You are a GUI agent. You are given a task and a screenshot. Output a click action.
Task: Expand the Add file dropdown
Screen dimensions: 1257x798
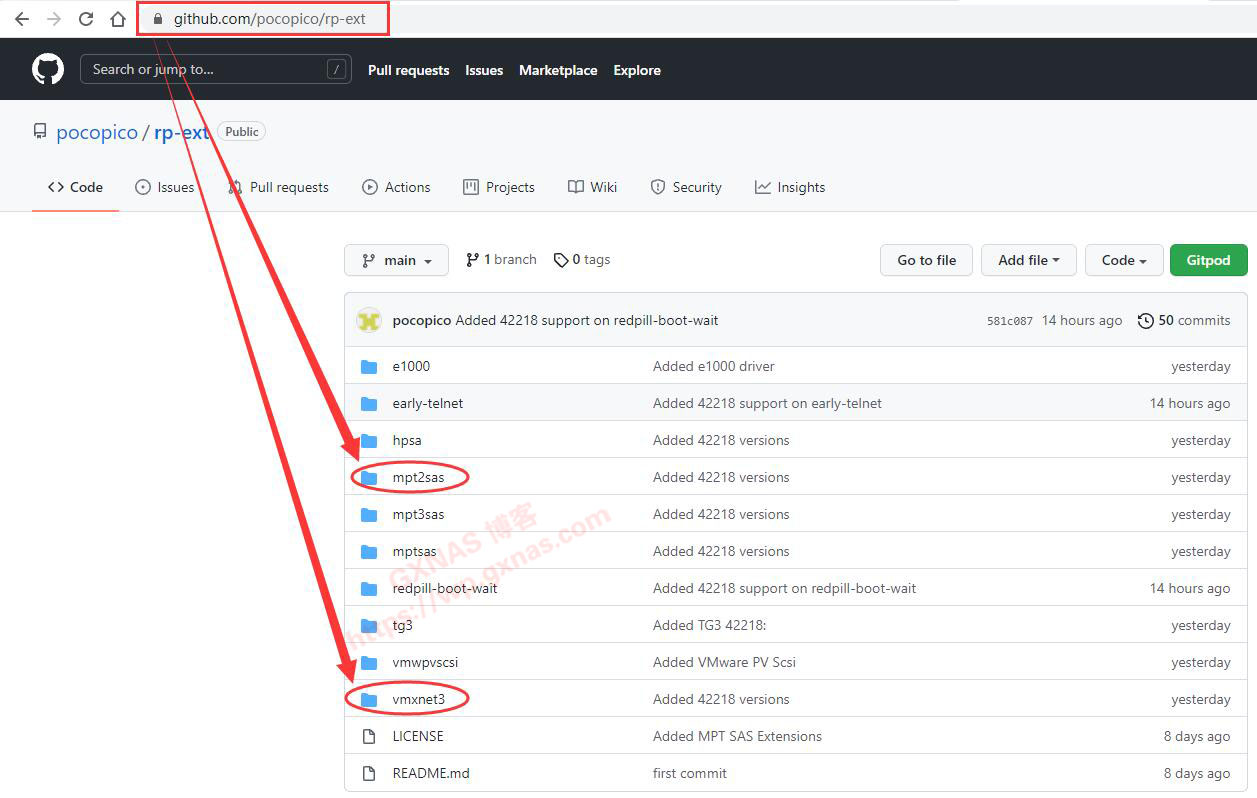pyautogui.click(x=1028, y=260)
